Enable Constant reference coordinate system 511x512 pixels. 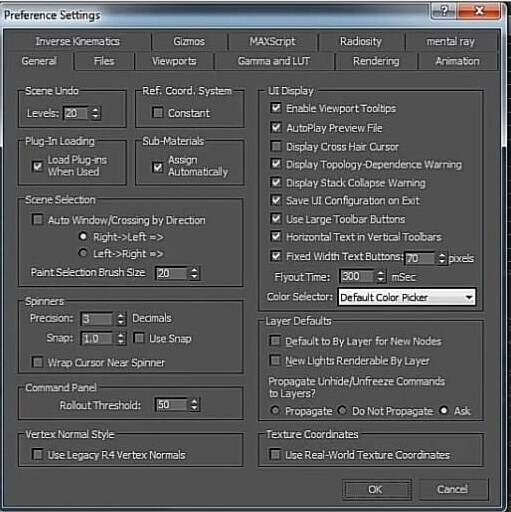click(x=157, y=112)
